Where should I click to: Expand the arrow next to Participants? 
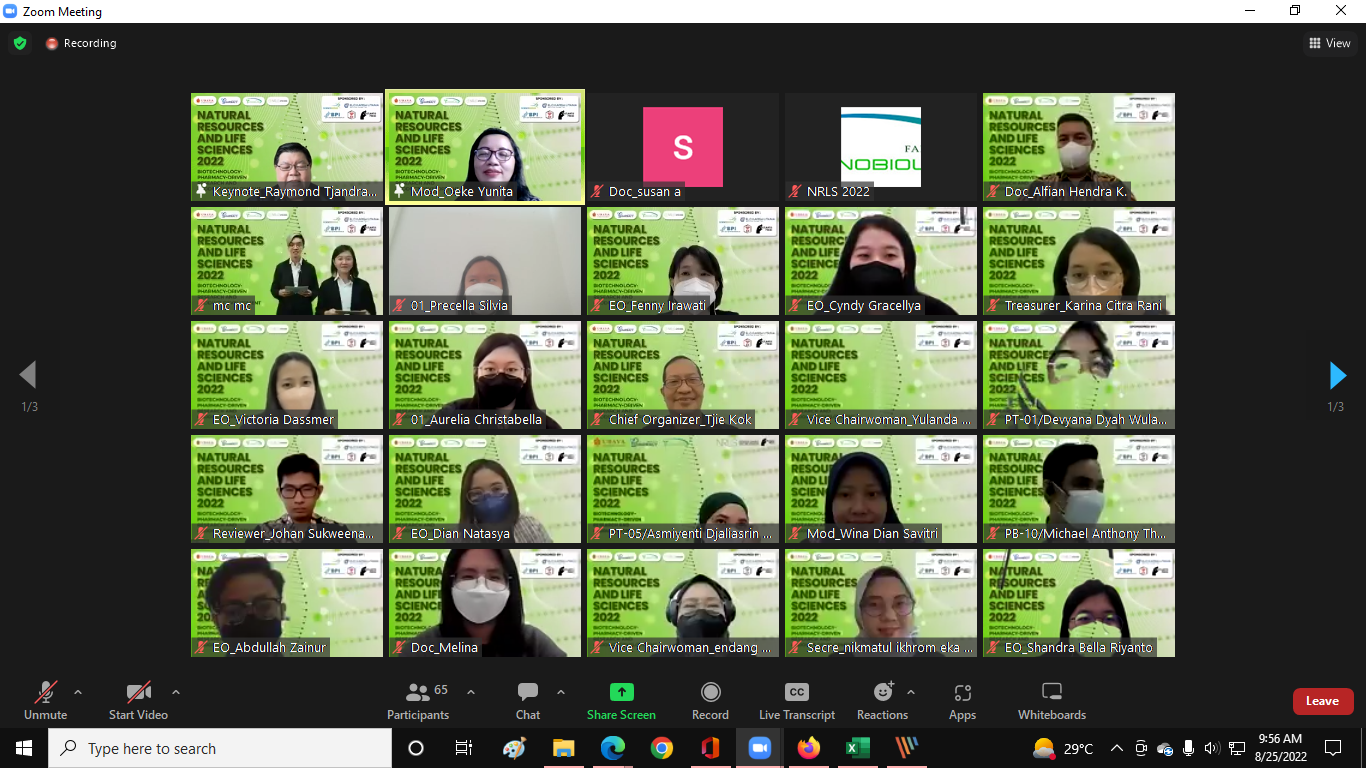pyautogui.click(x=471, y=692)
